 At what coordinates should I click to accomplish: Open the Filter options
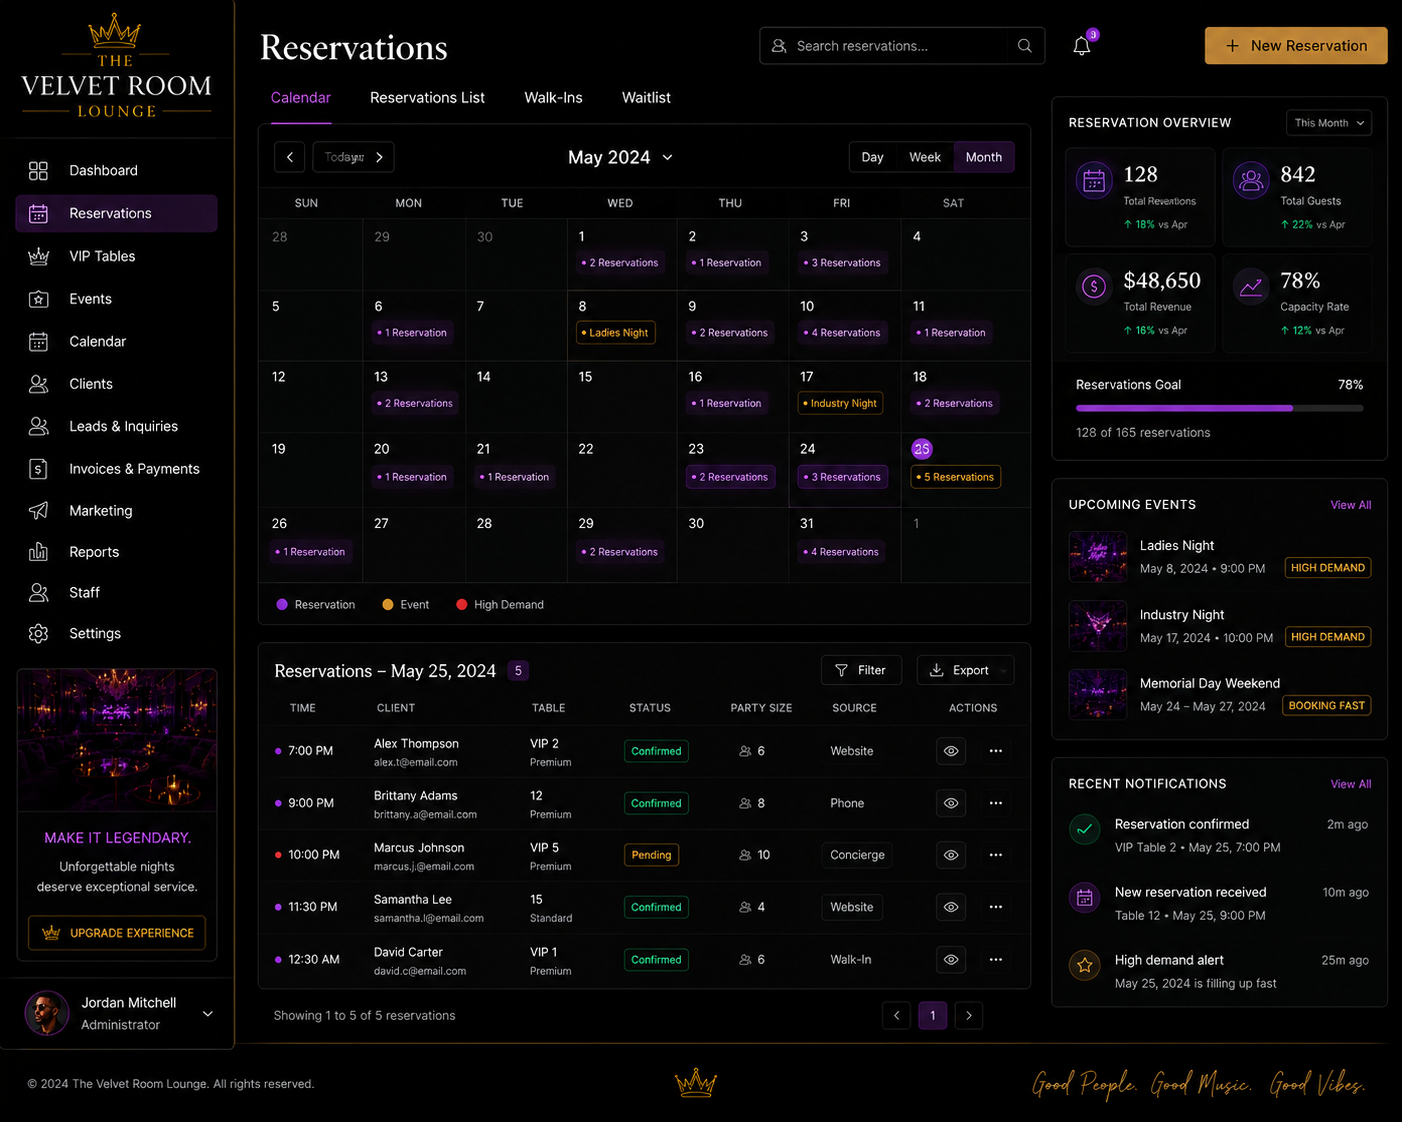point(861,670)
